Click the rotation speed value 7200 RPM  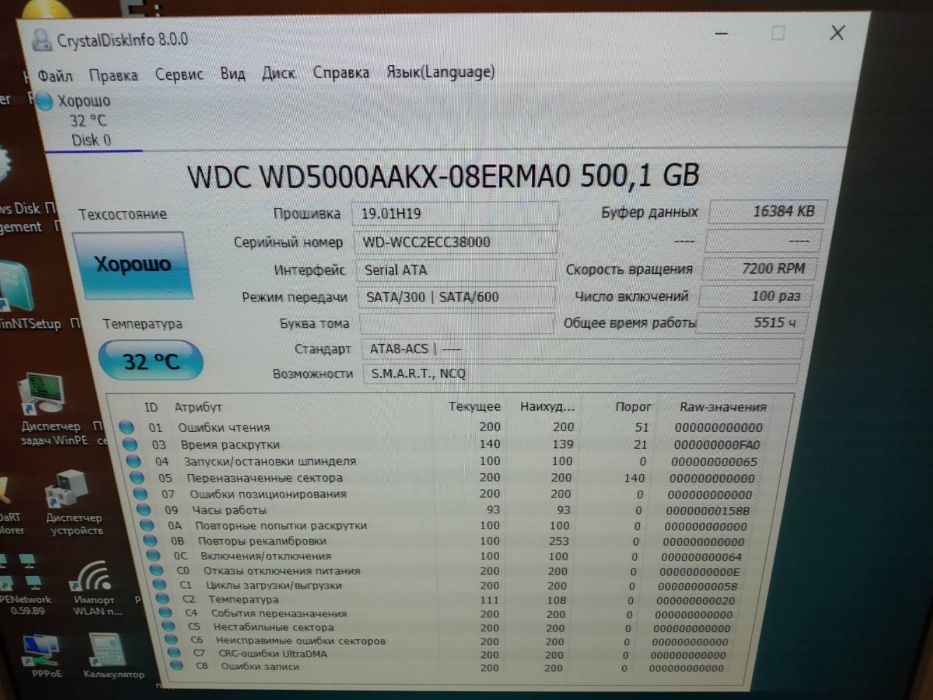click(759, 268)
